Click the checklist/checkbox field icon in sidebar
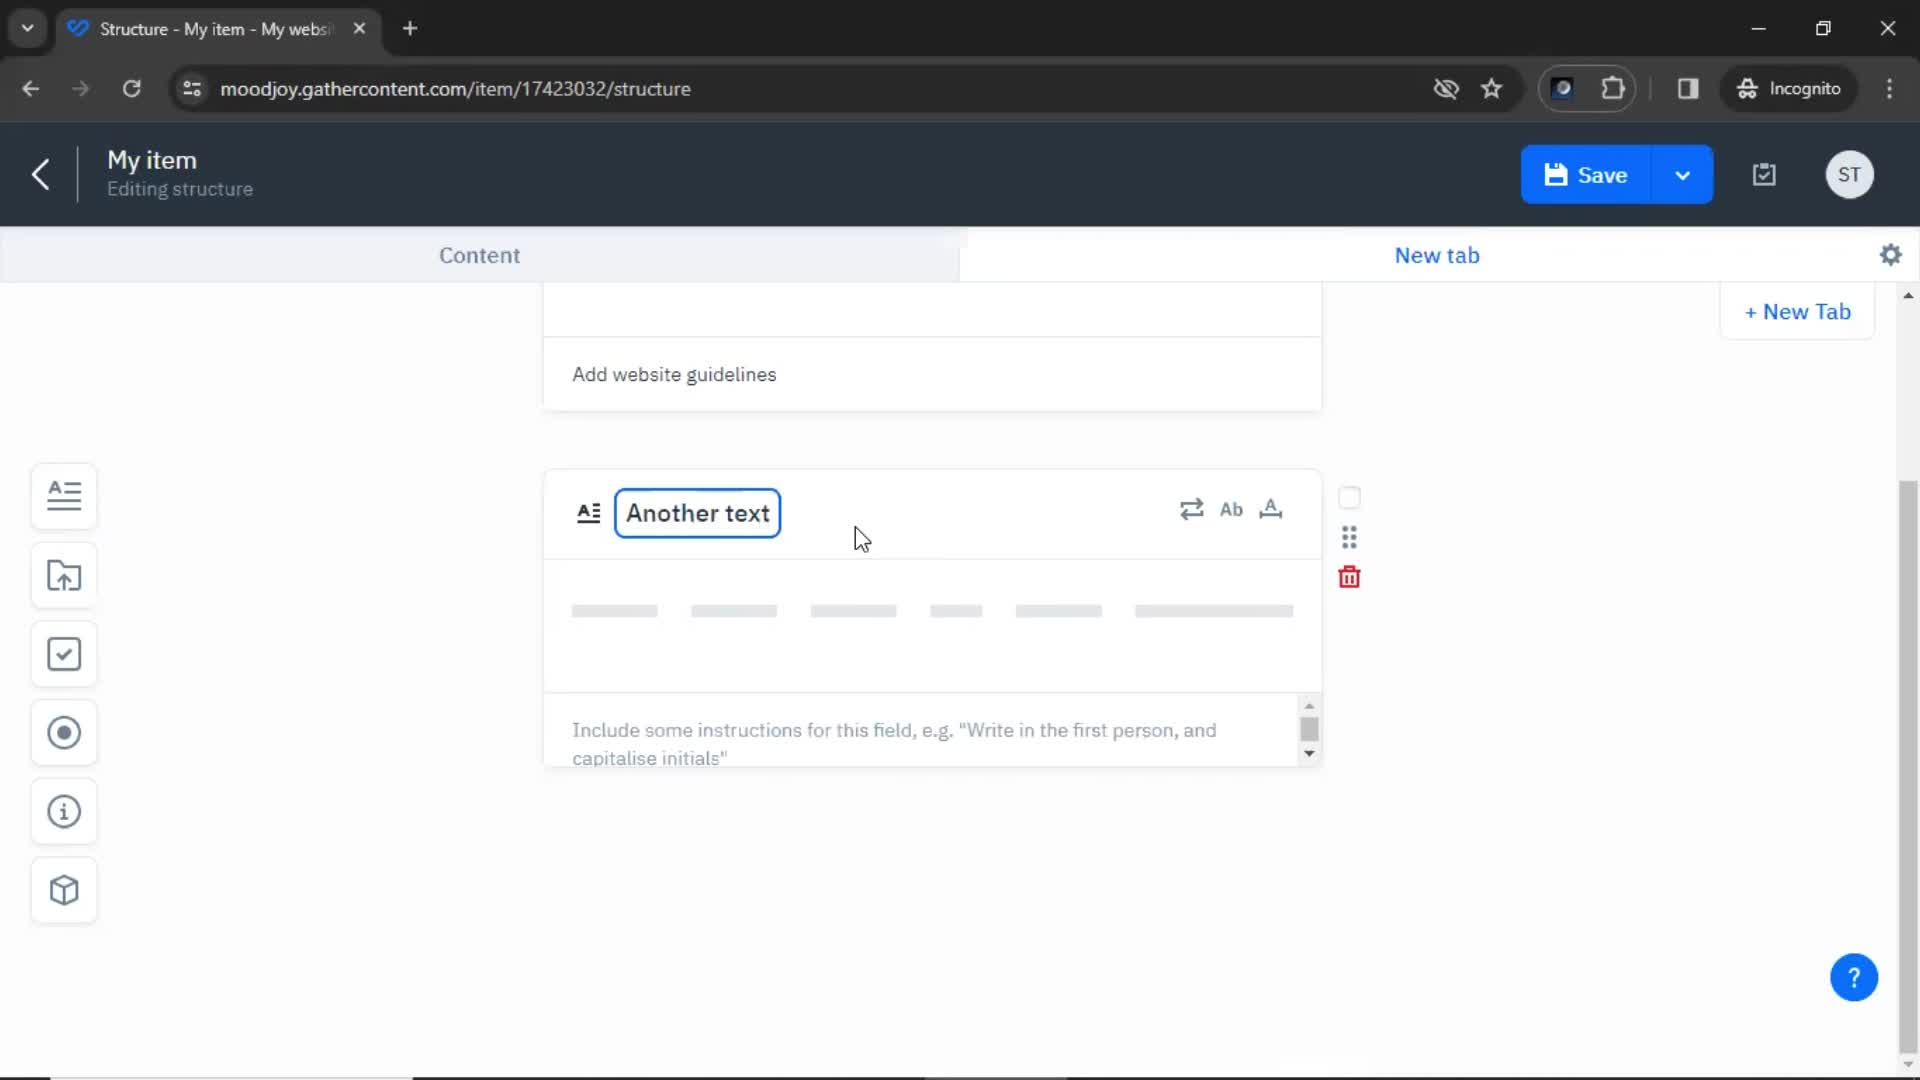 63,655
